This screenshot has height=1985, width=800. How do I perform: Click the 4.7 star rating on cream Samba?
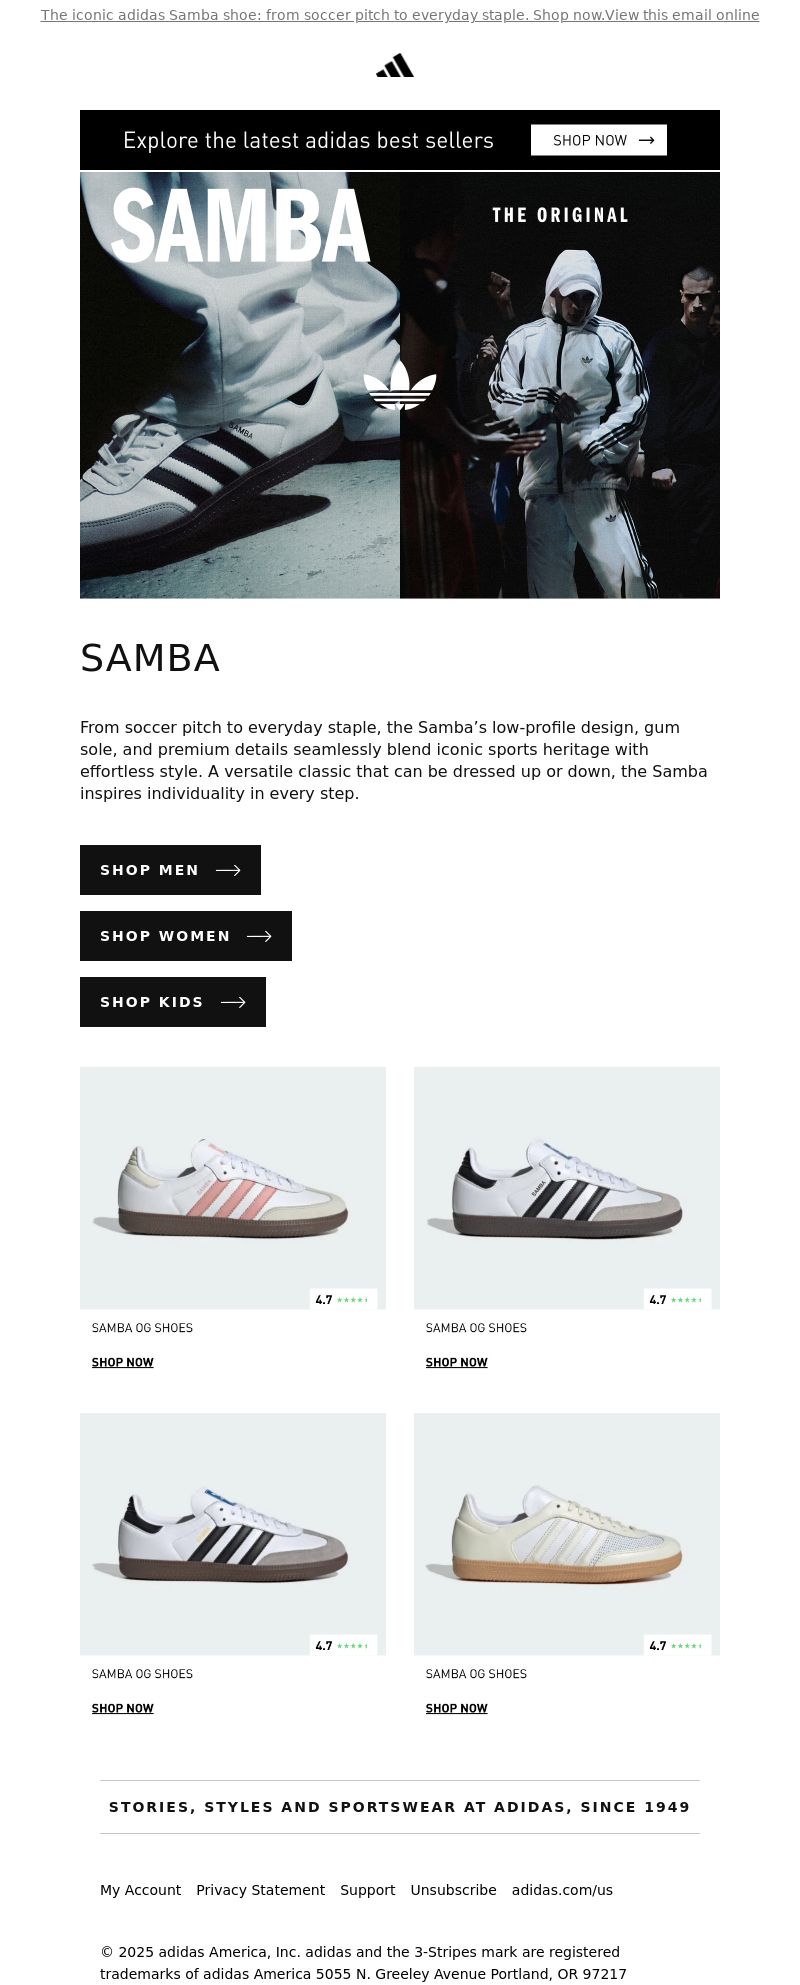(677, 1646)
